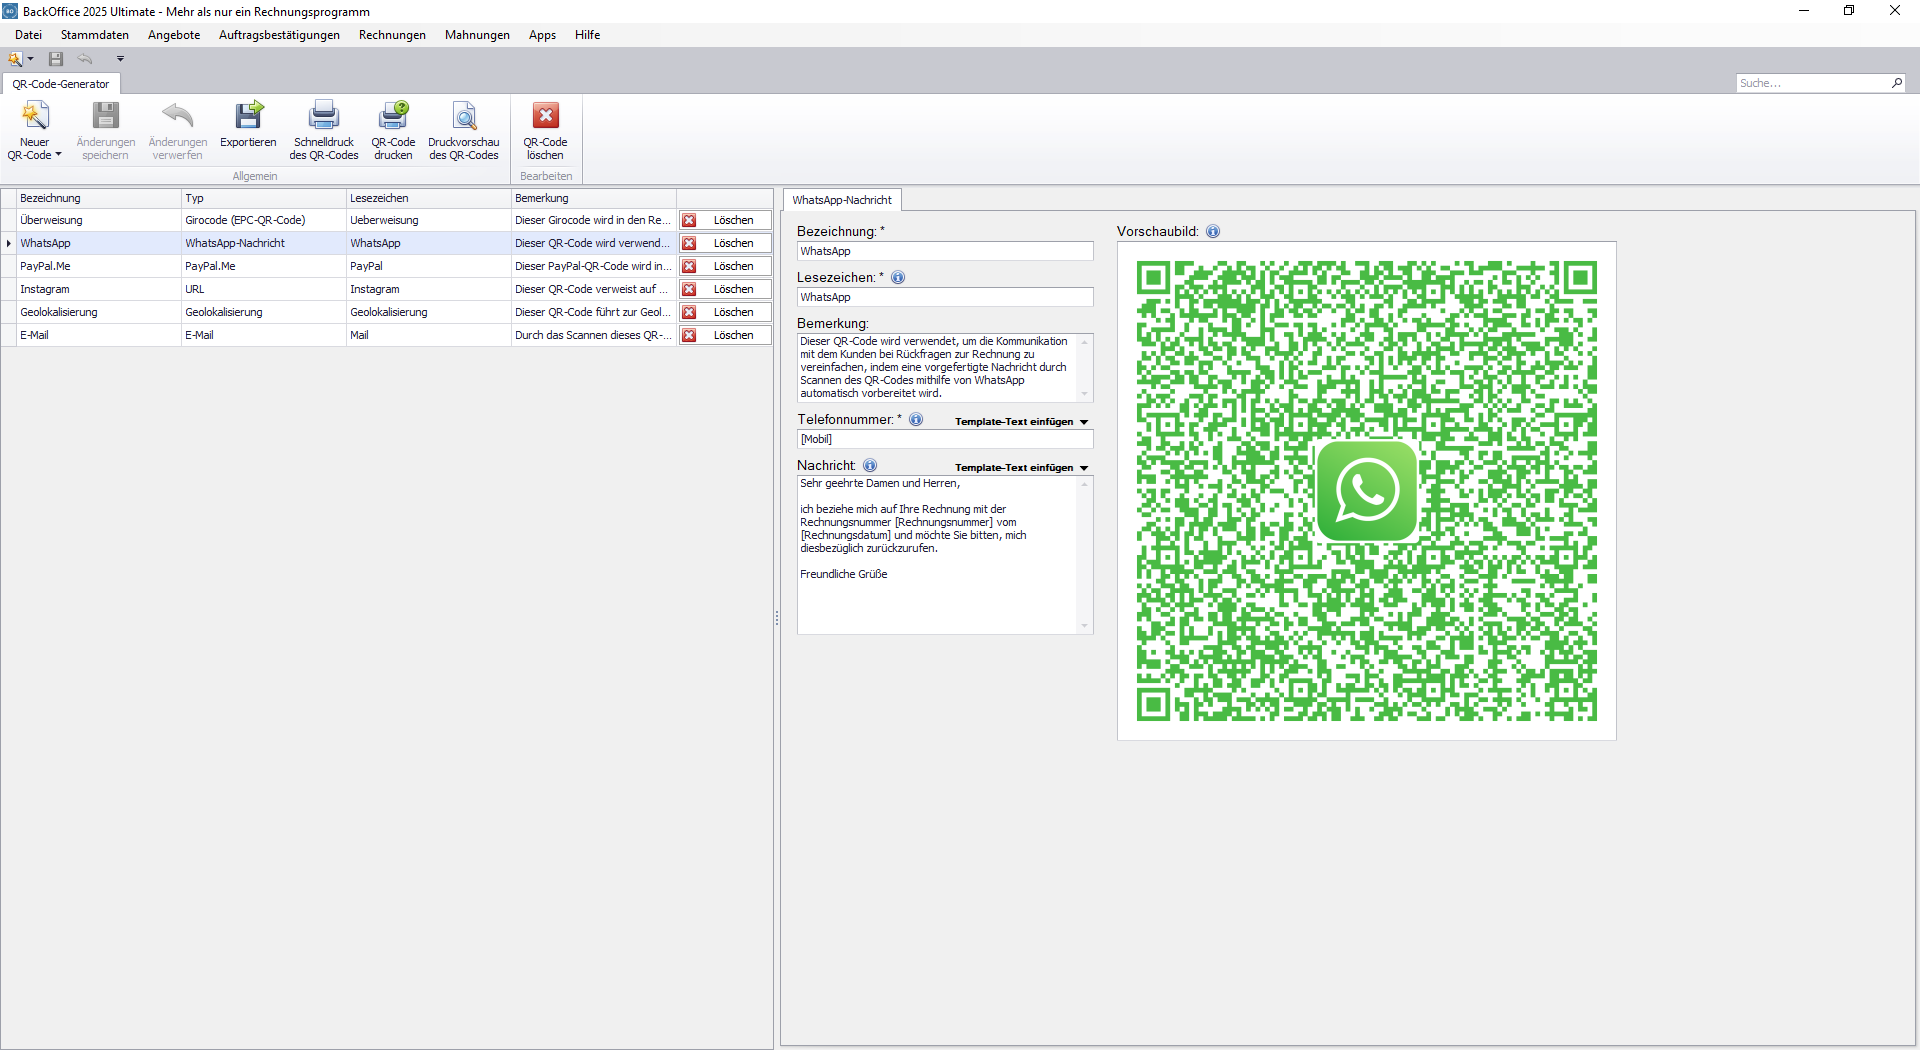Click the quick access wand icon
Screen dimensions: 1920x1050
pos(15,59)
